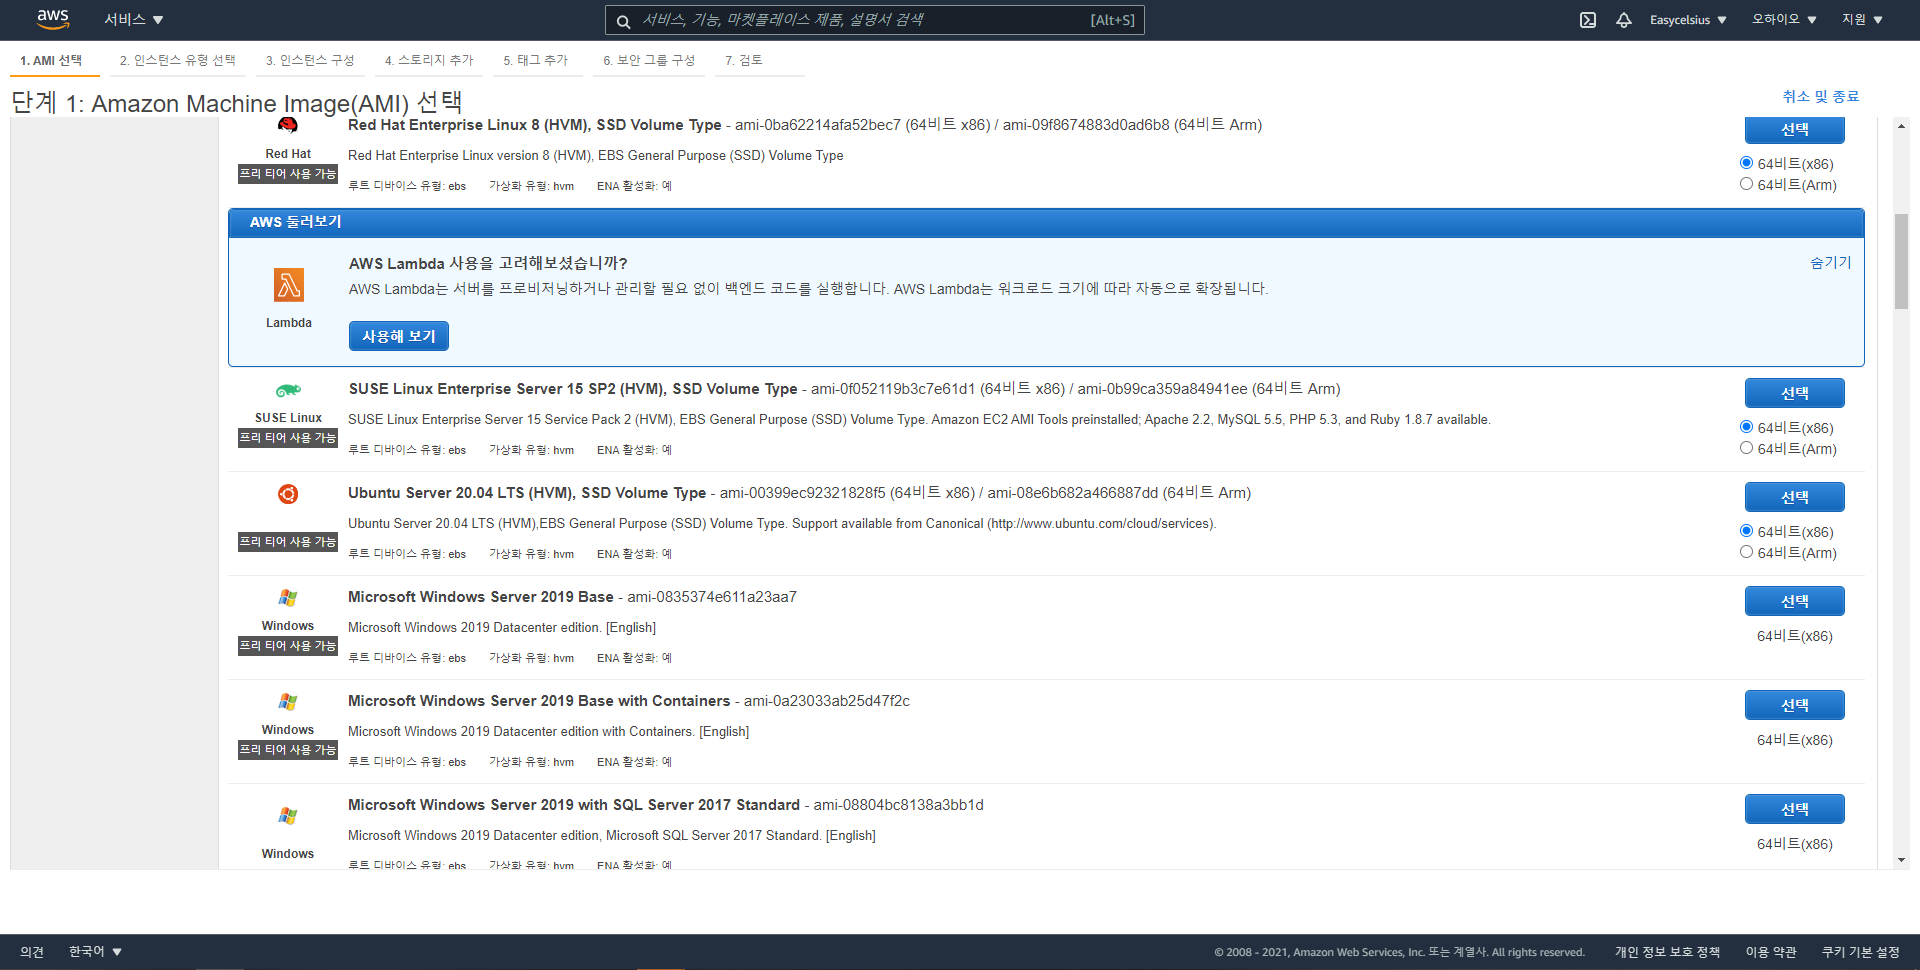Select 64-bit Arm for Red Hat
The image size is (1920, 970).
point(1746,184)
